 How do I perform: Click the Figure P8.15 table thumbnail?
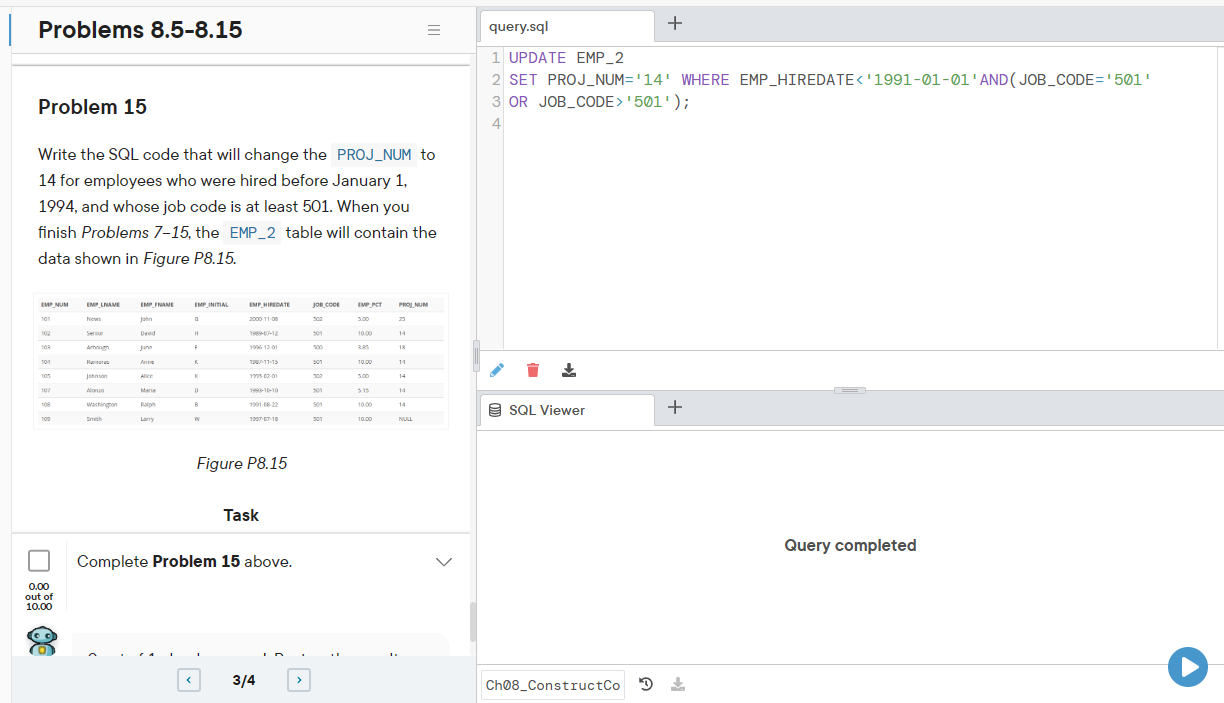click(x=242, y=361)
